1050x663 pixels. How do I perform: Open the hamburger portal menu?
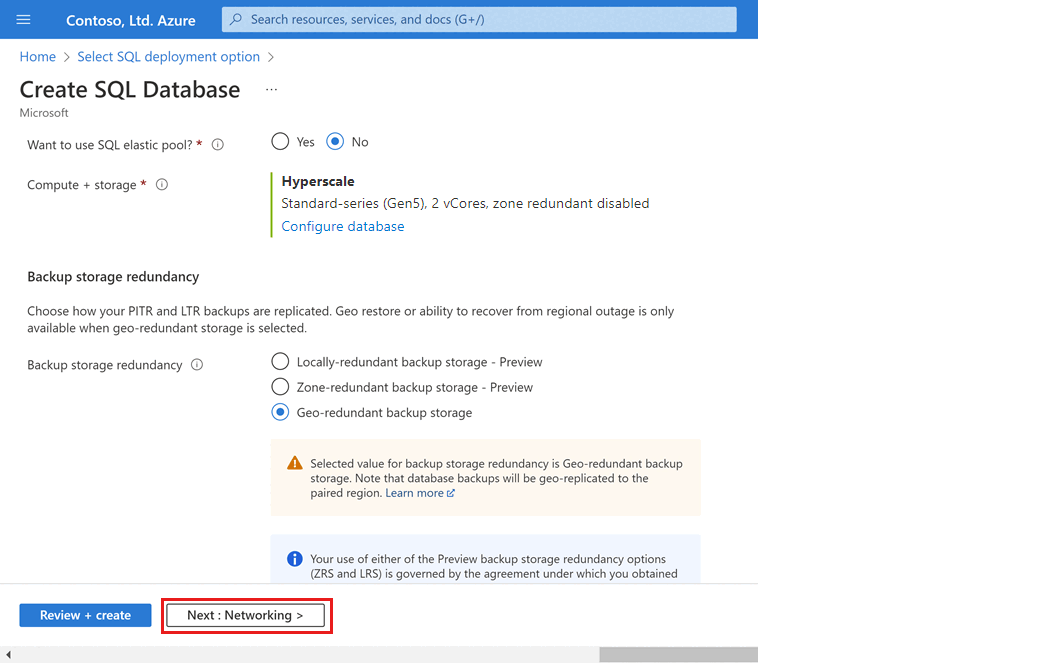click(x=24, y=20)
